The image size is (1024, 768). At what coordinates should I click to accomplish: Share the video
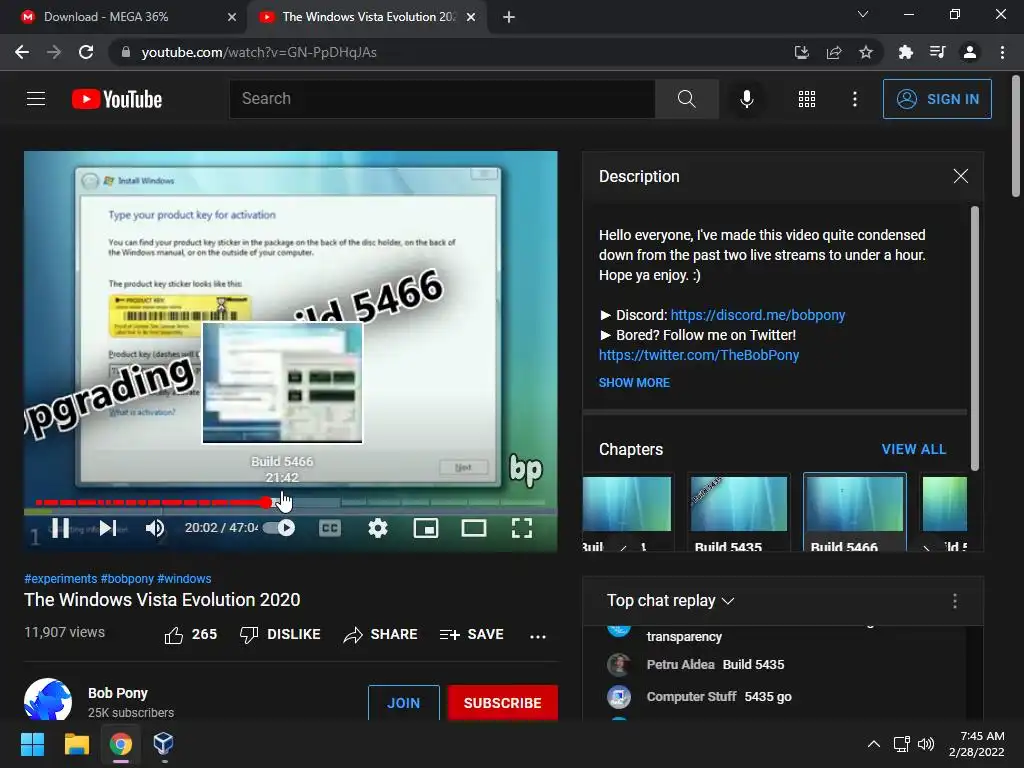pos(380,634)
